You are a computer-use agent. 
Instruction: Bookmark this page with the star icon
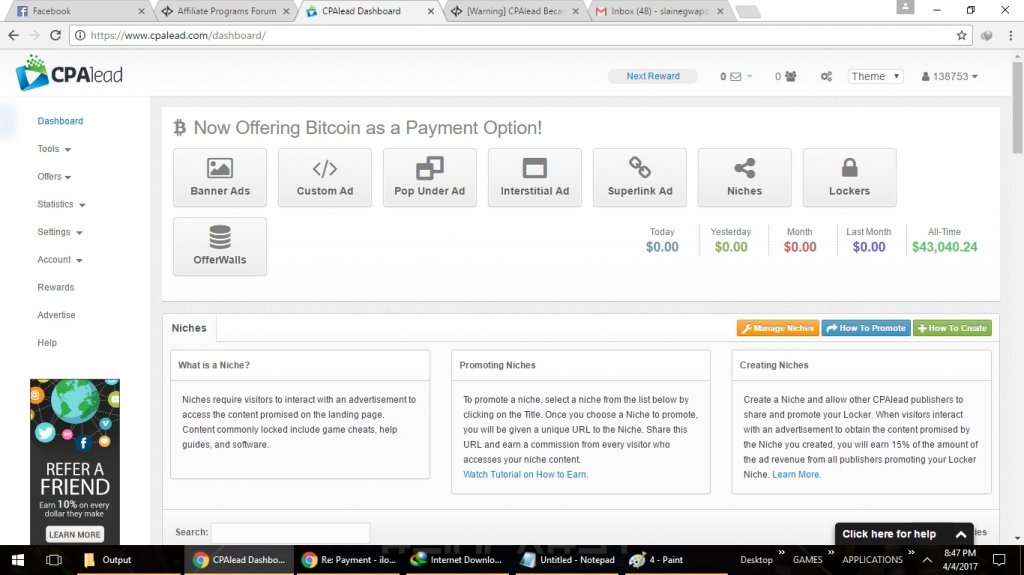click(x=961, y=35)
